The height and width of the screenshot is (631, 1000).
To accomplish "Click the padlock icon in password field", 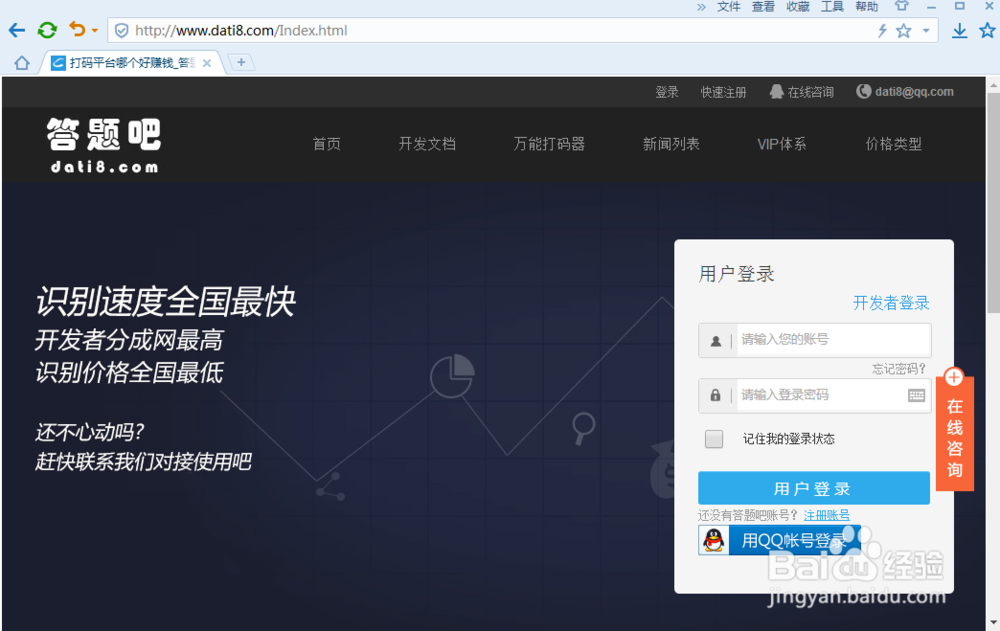I will (716, 396).
